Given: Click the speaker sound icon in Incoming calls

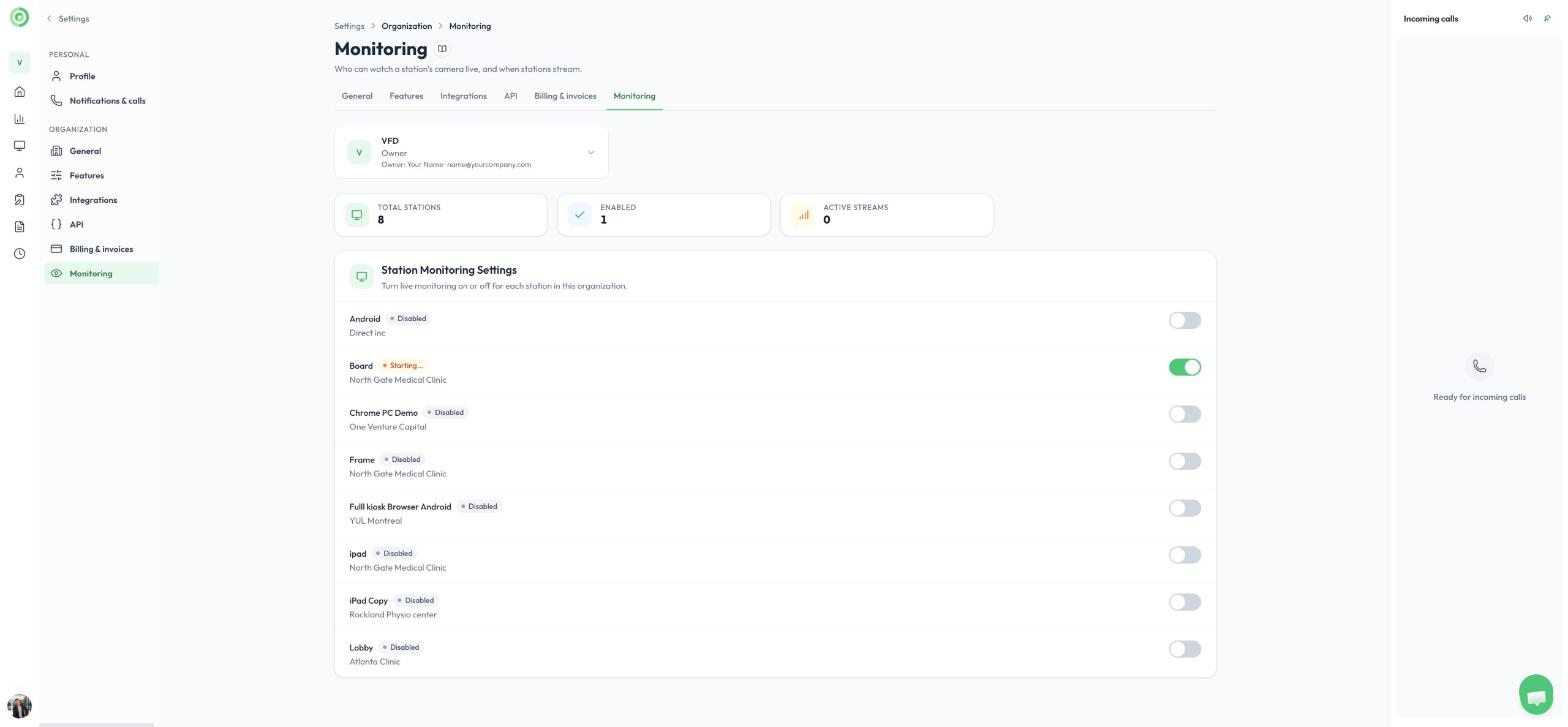Looking at the screenshot, I should coord(1527,19).
